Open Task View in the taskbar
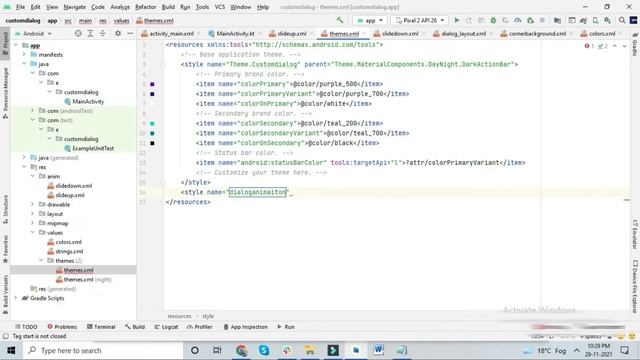 [x=217, y=350]
